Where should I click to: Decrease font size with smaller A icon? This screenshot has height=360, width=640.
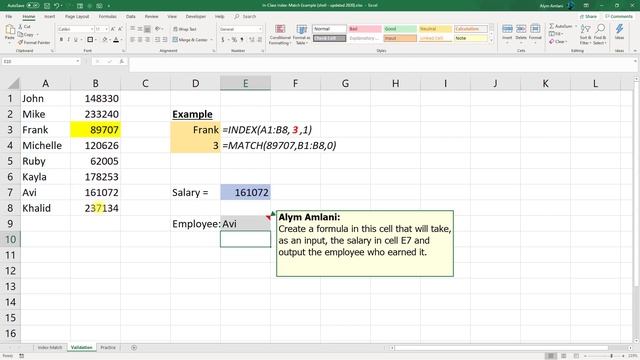point(120,29)
